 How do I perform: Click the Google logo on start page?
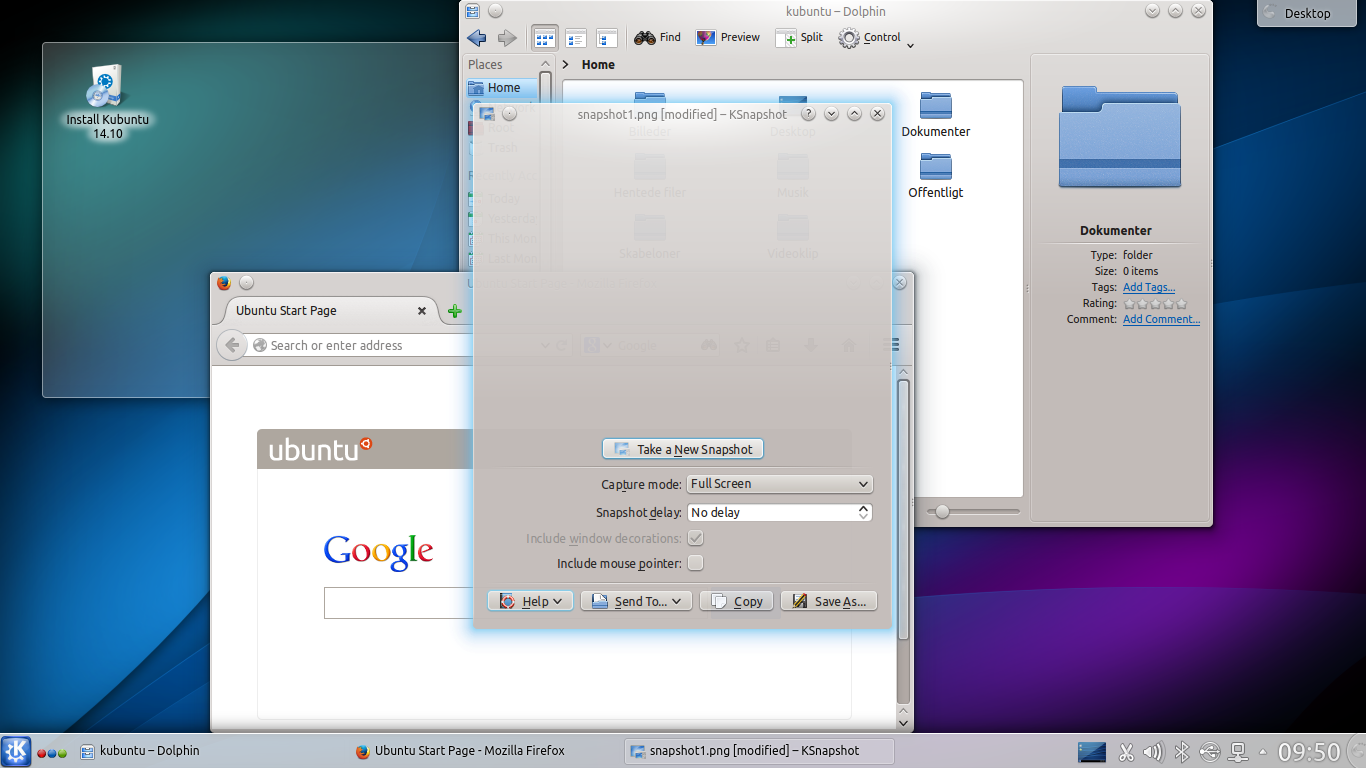point(378,551)
